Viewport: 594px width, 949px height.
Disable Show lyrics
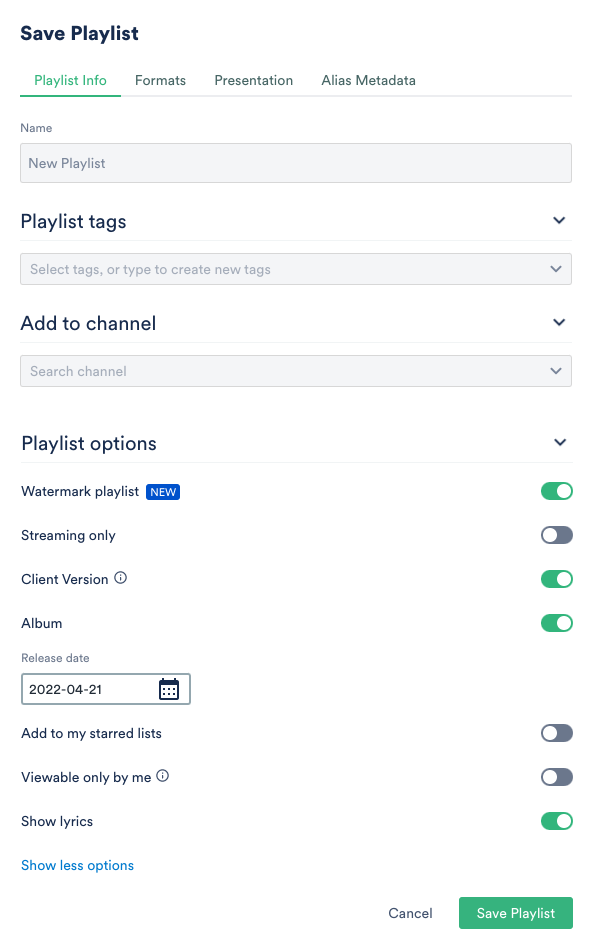click(557, 820)
